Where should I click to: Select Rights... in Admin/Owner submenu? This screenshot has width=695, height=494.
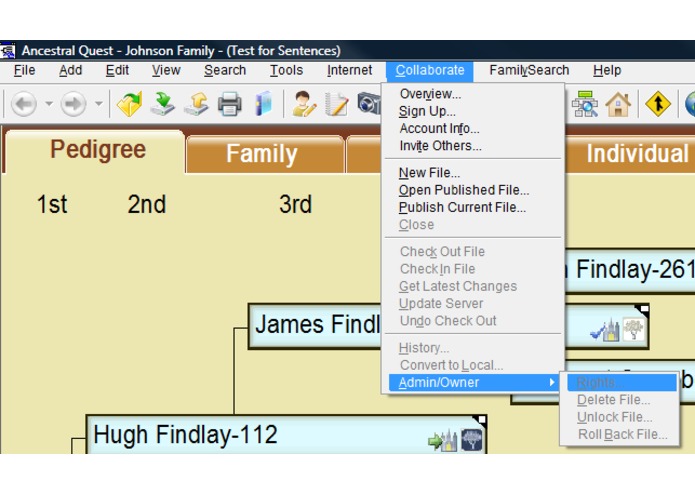[x=622, y=382]
